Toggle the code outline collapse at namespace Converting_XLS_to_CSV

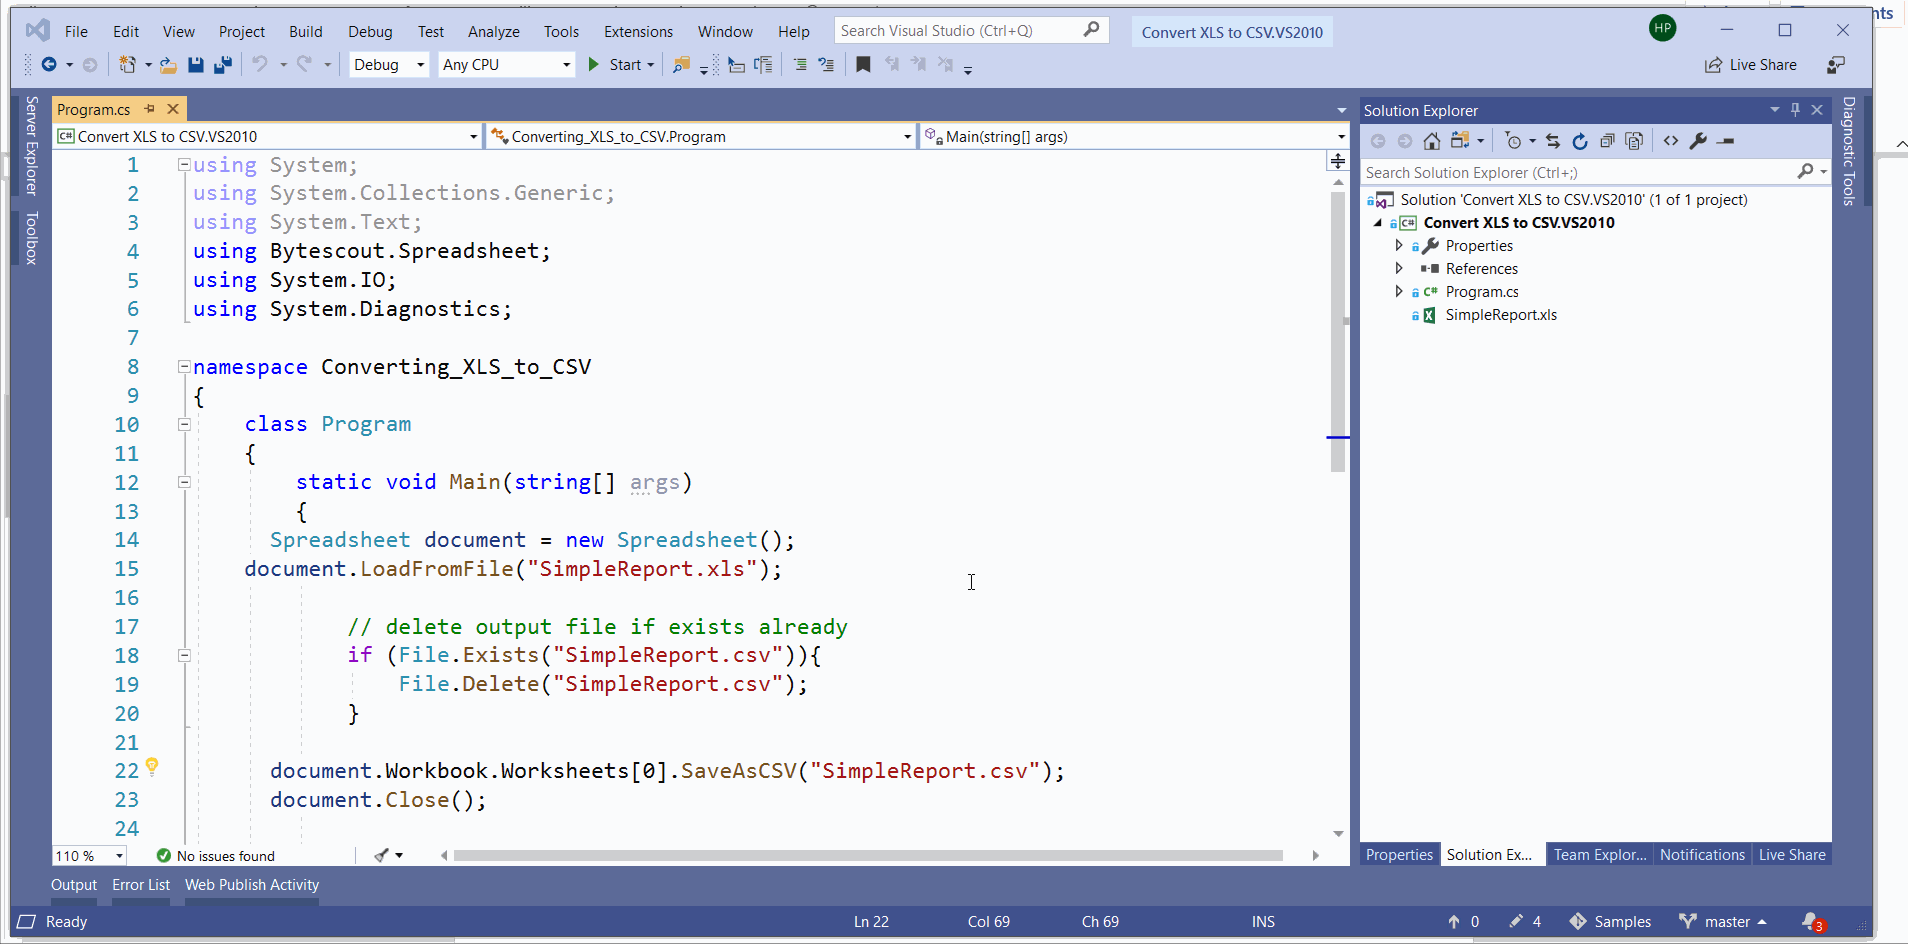tap(184, 366)
